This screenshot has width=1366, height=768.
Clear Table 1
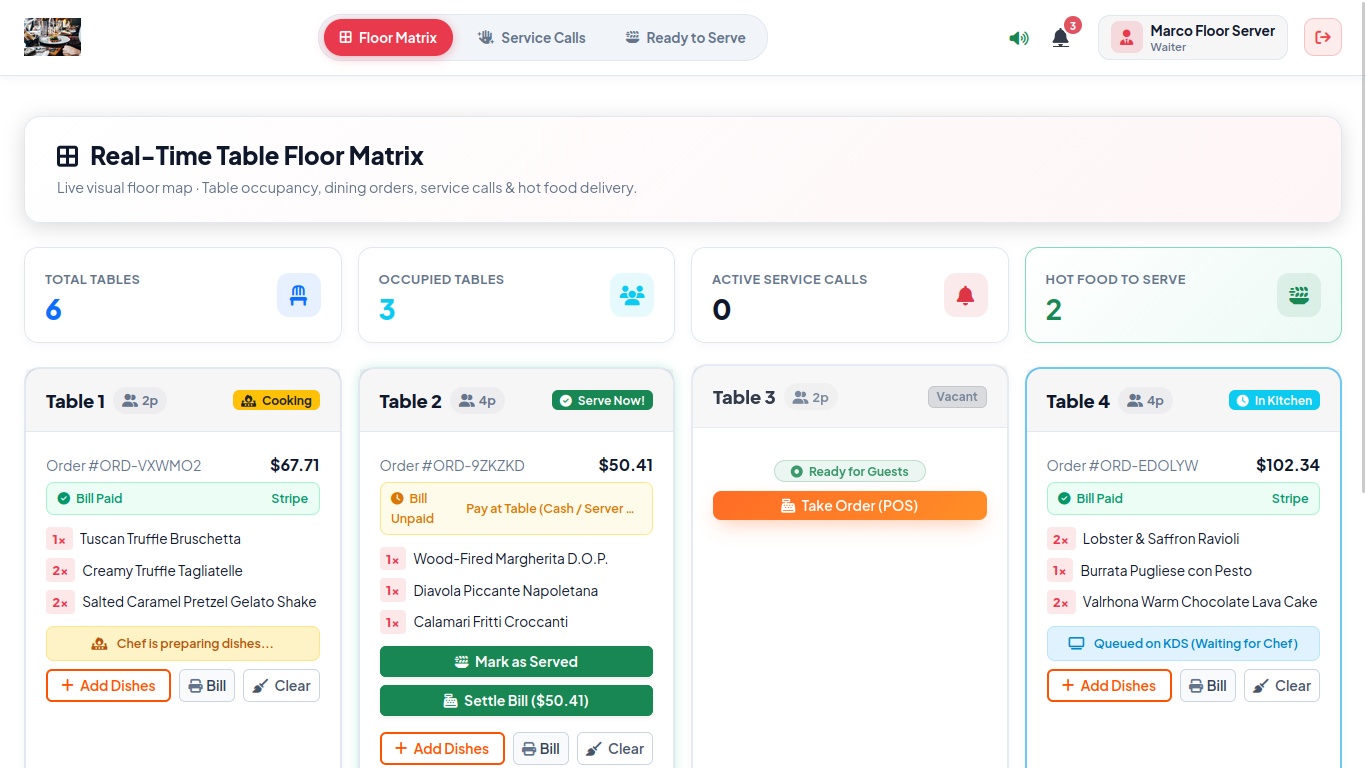coord(281,686)
